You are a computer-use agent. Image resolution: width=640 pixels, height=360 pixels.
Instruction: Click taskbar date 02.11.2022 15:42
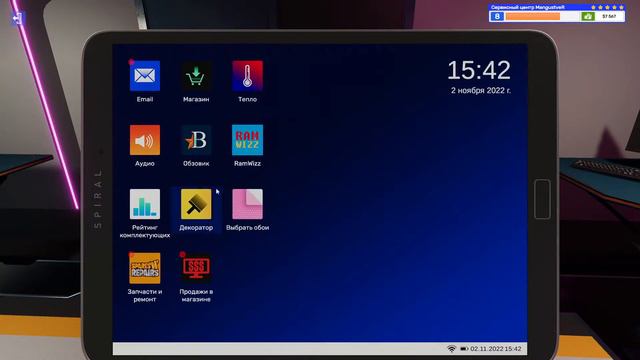pyautogui.click(x=496, y=349)
